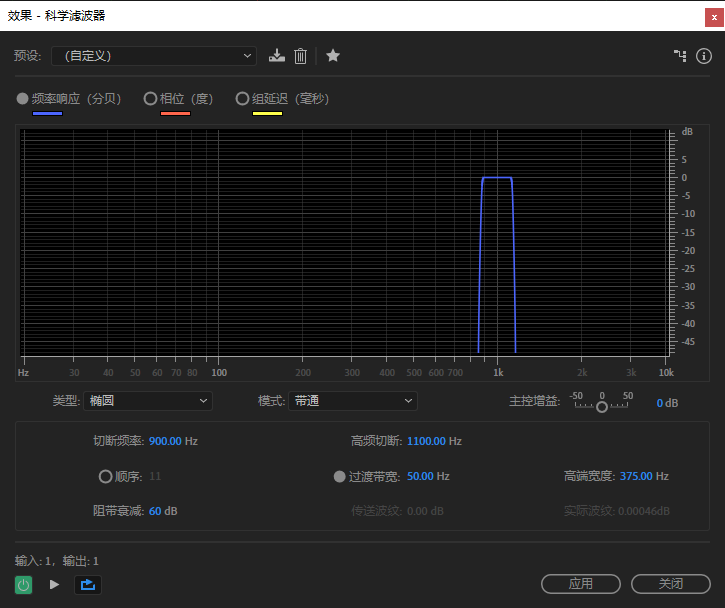Screen dimensions: 725x608
Task: Select the 过渡带宽 radio button
Action: pos(340,477)
